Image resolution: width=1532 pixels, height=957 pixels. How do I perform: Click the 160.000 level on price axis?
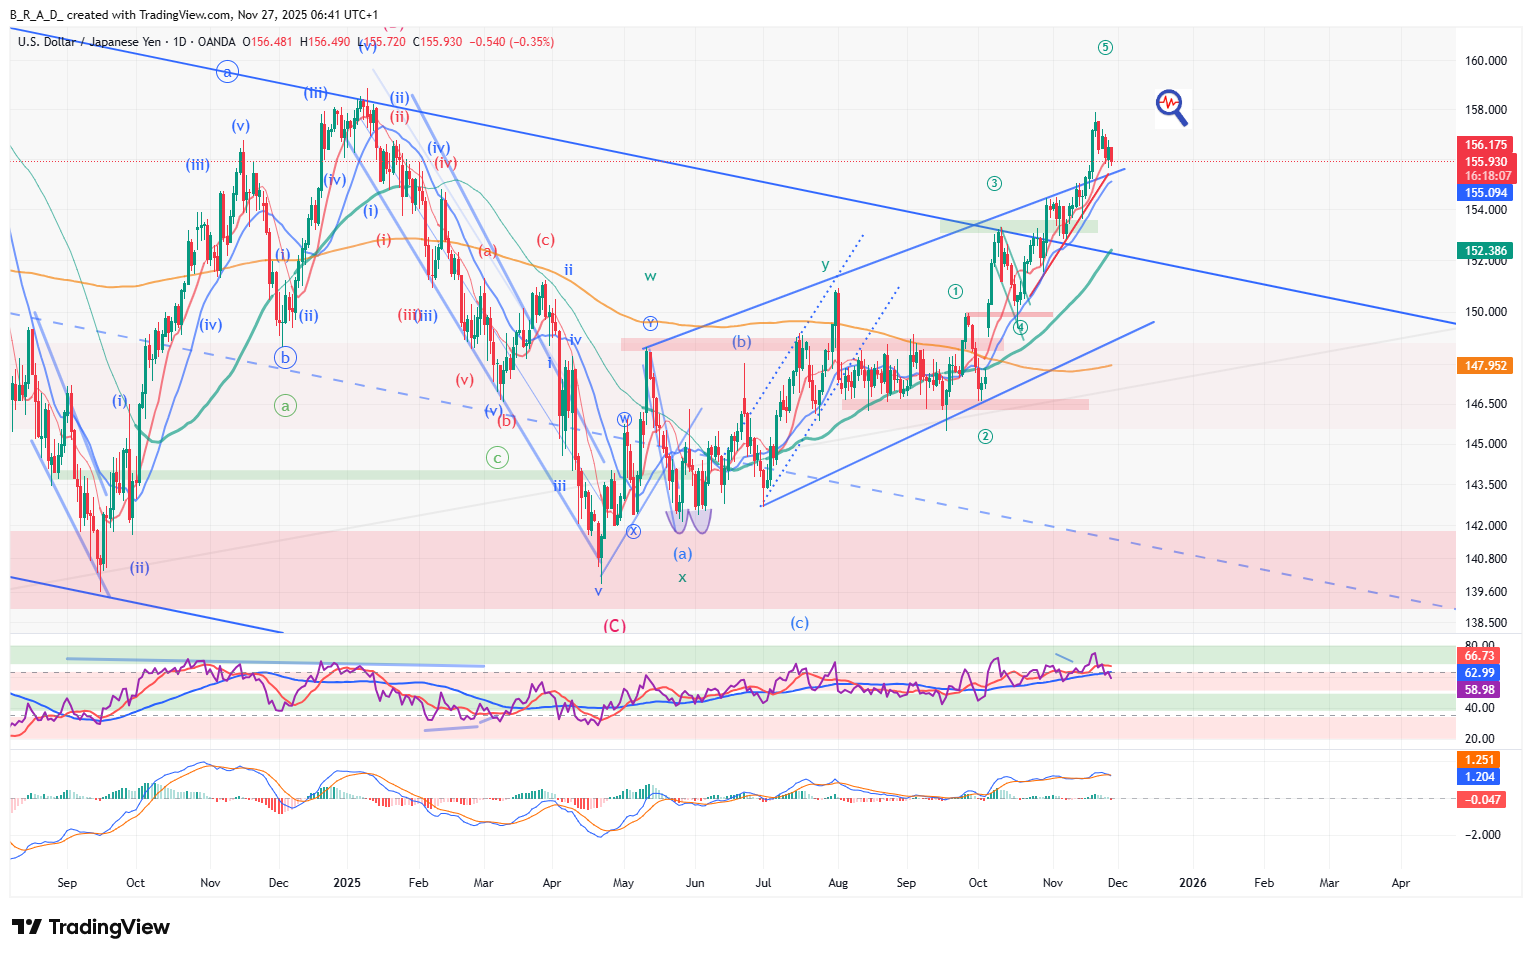click(1485, 61)
